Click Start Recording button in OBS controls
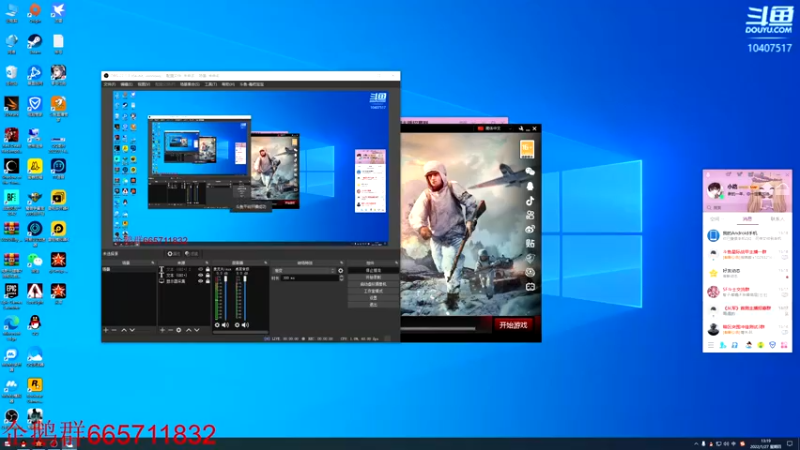 pos(373,277)
